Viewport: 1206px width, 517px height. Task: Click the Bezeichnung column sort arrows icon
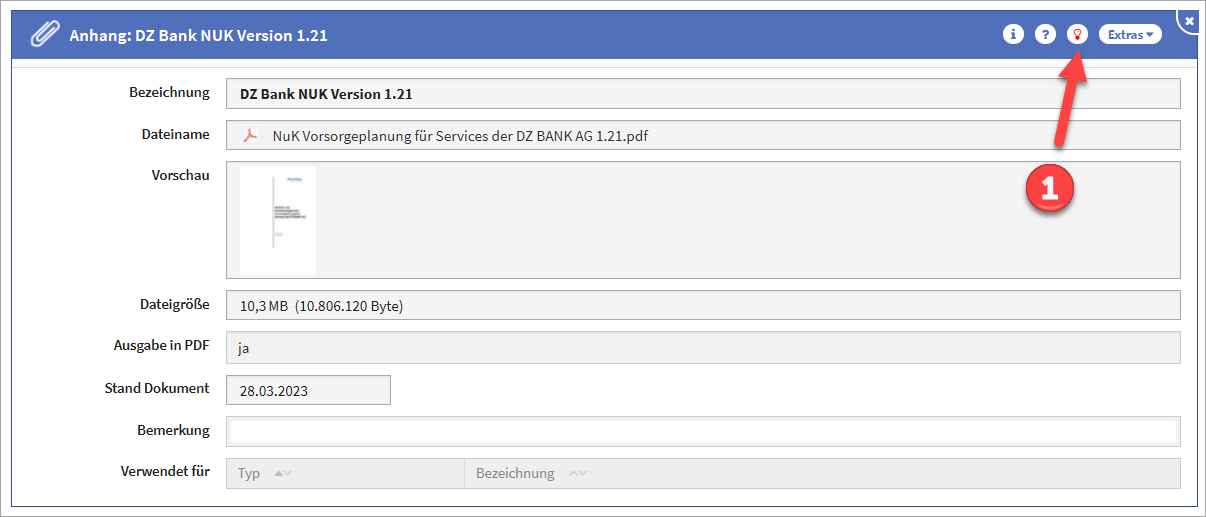[x=578, y=473]
